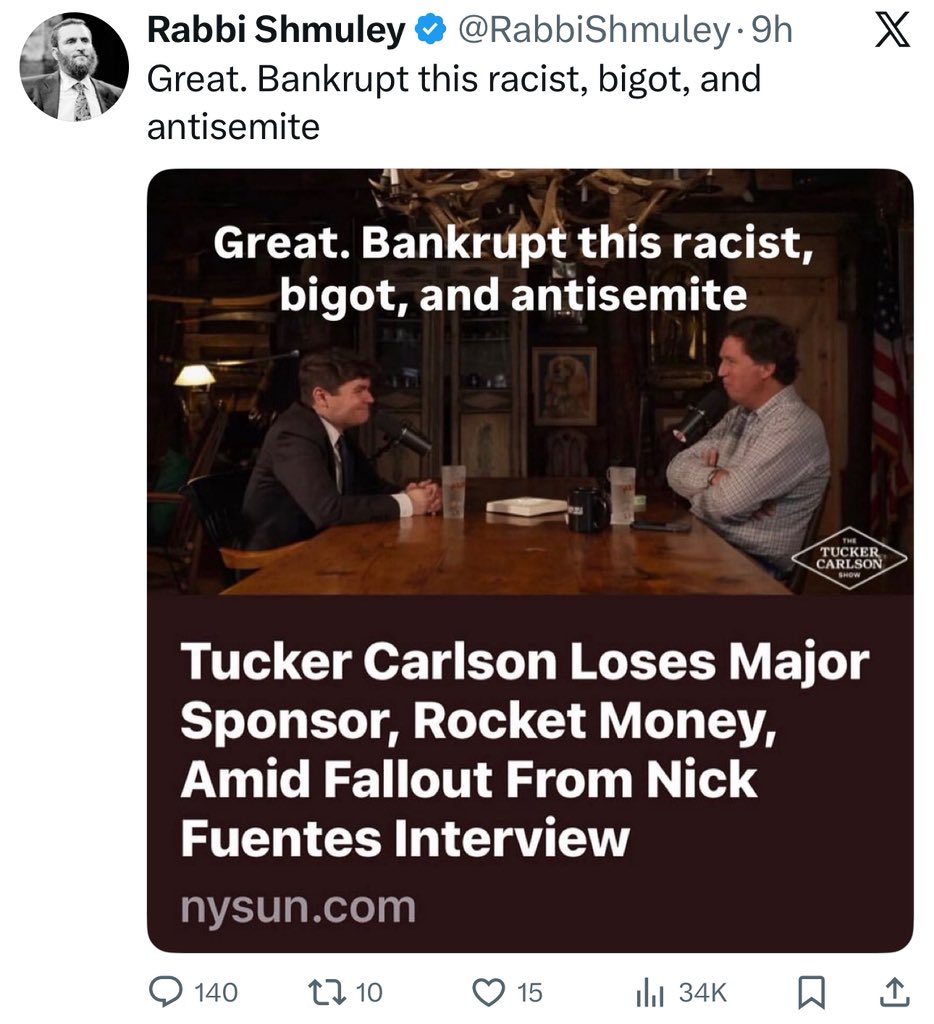This screenshot has width=934, height=1024.
Task: Click the share upload icon
Action: [x=894, y=991]
